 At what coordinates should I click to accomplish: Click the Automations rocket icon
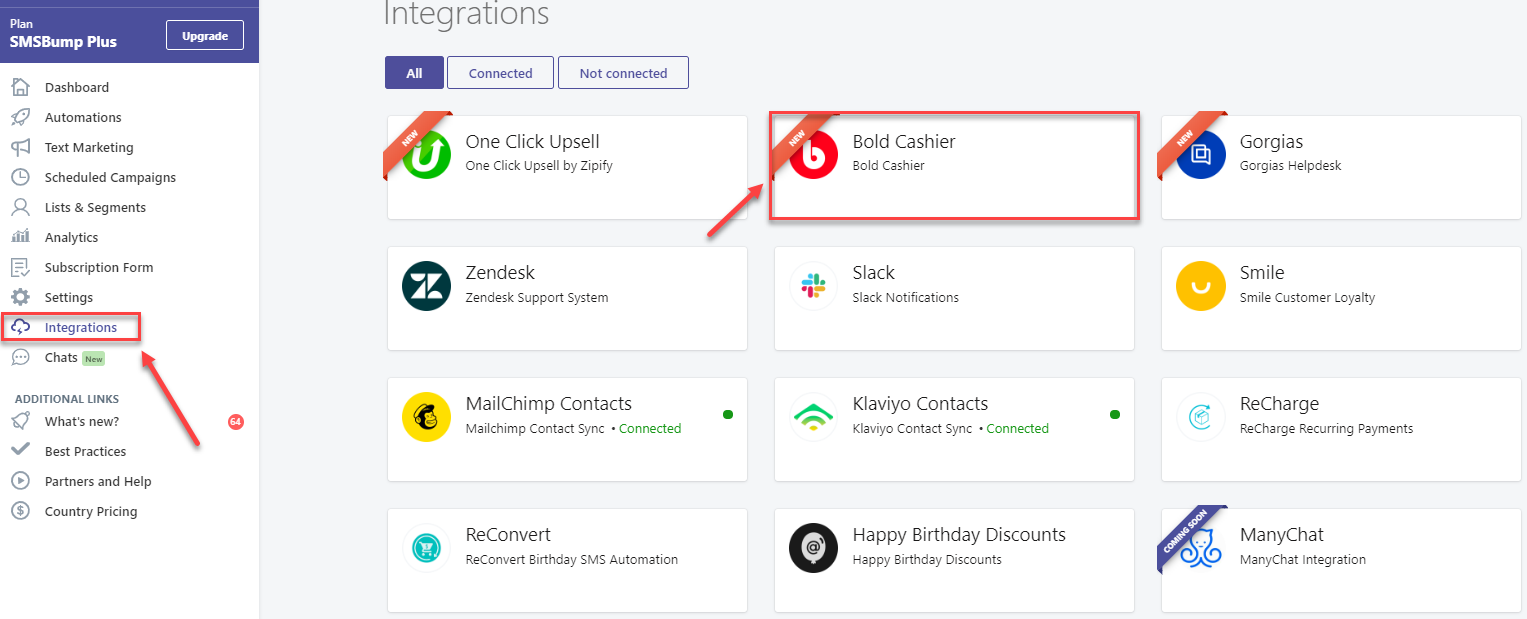pos(20,117)
